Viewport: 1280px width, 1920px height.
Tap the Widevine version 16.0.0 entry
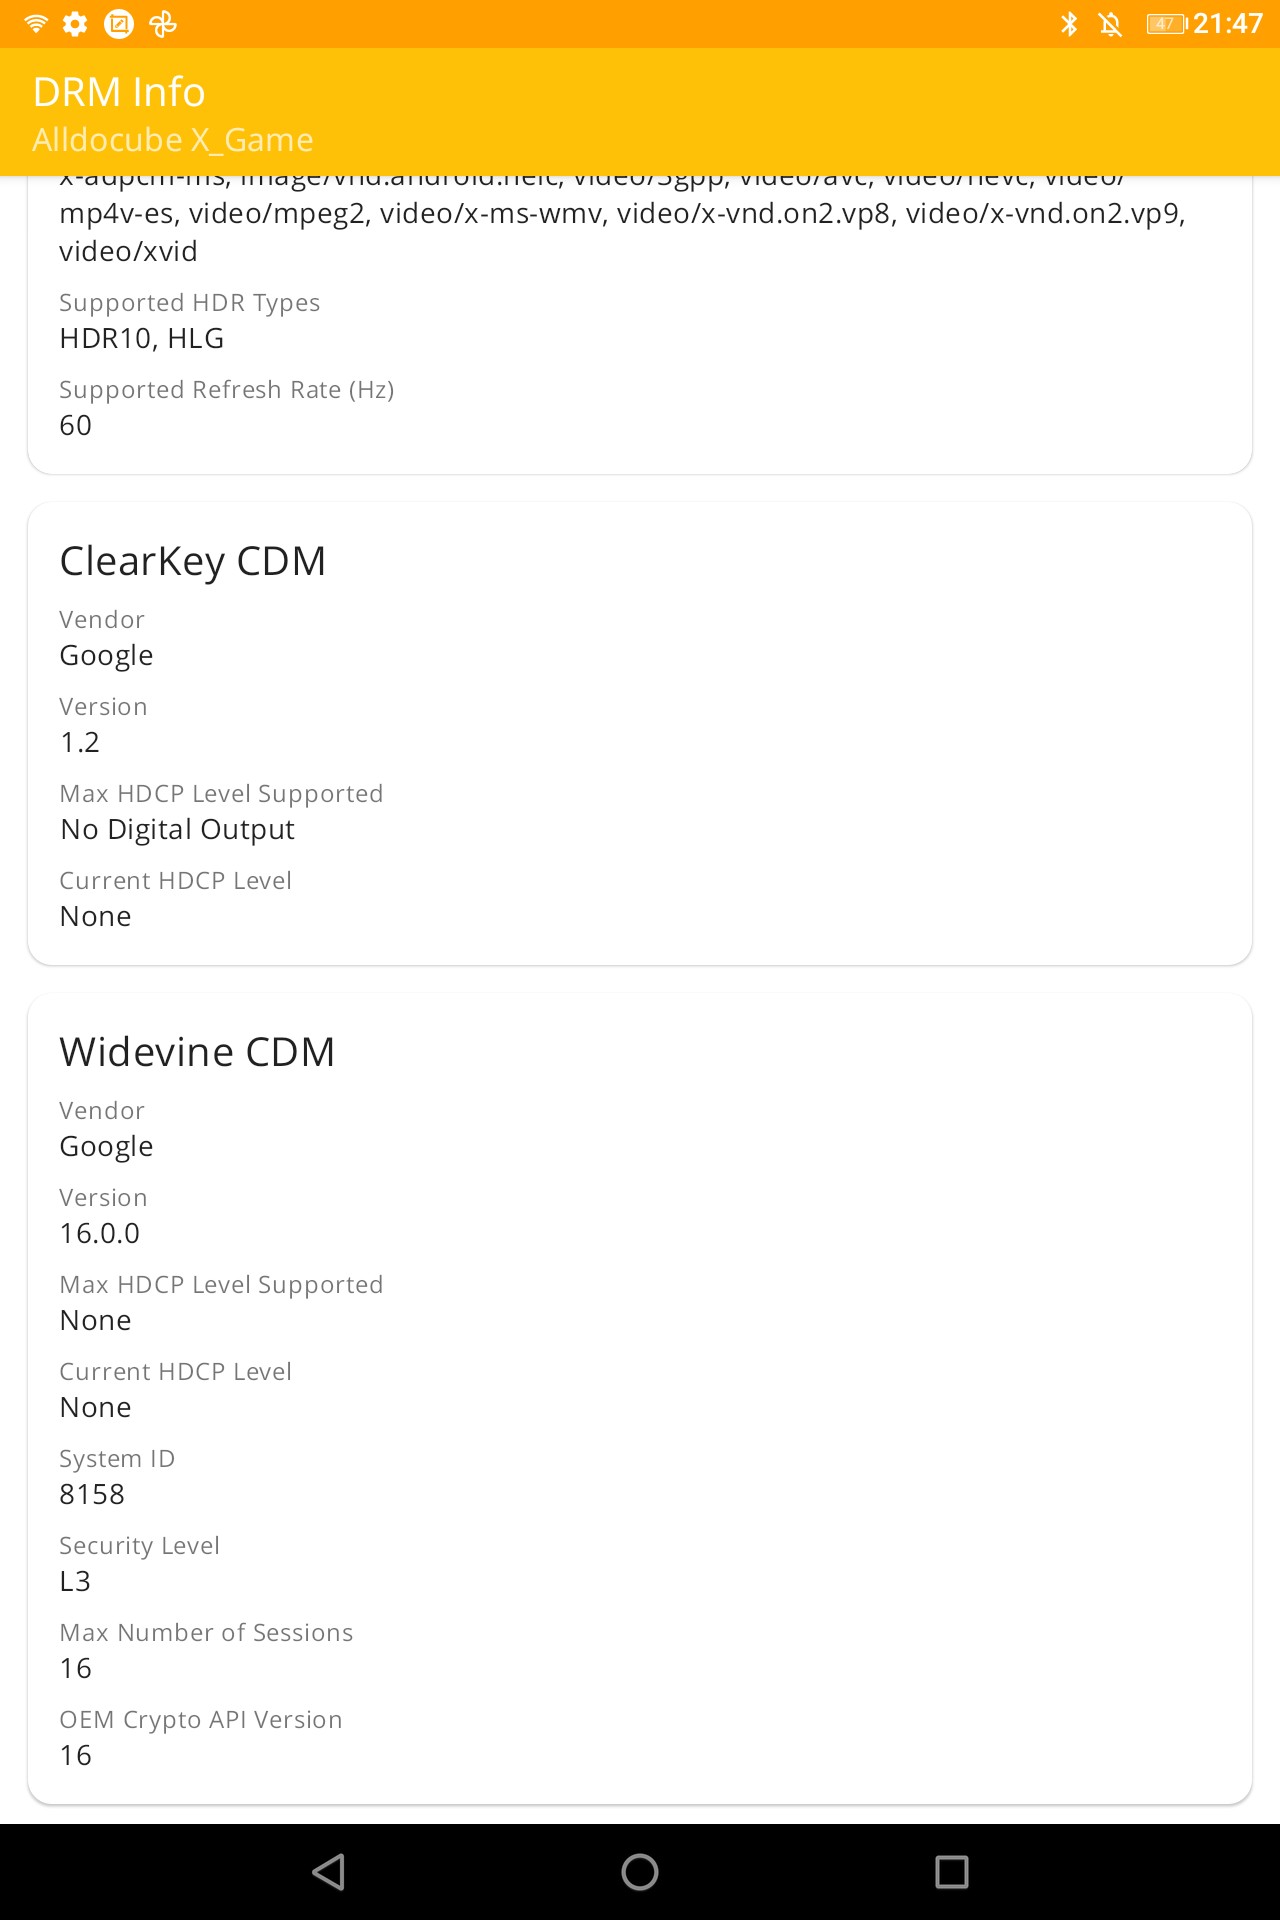pos(100,1233)
